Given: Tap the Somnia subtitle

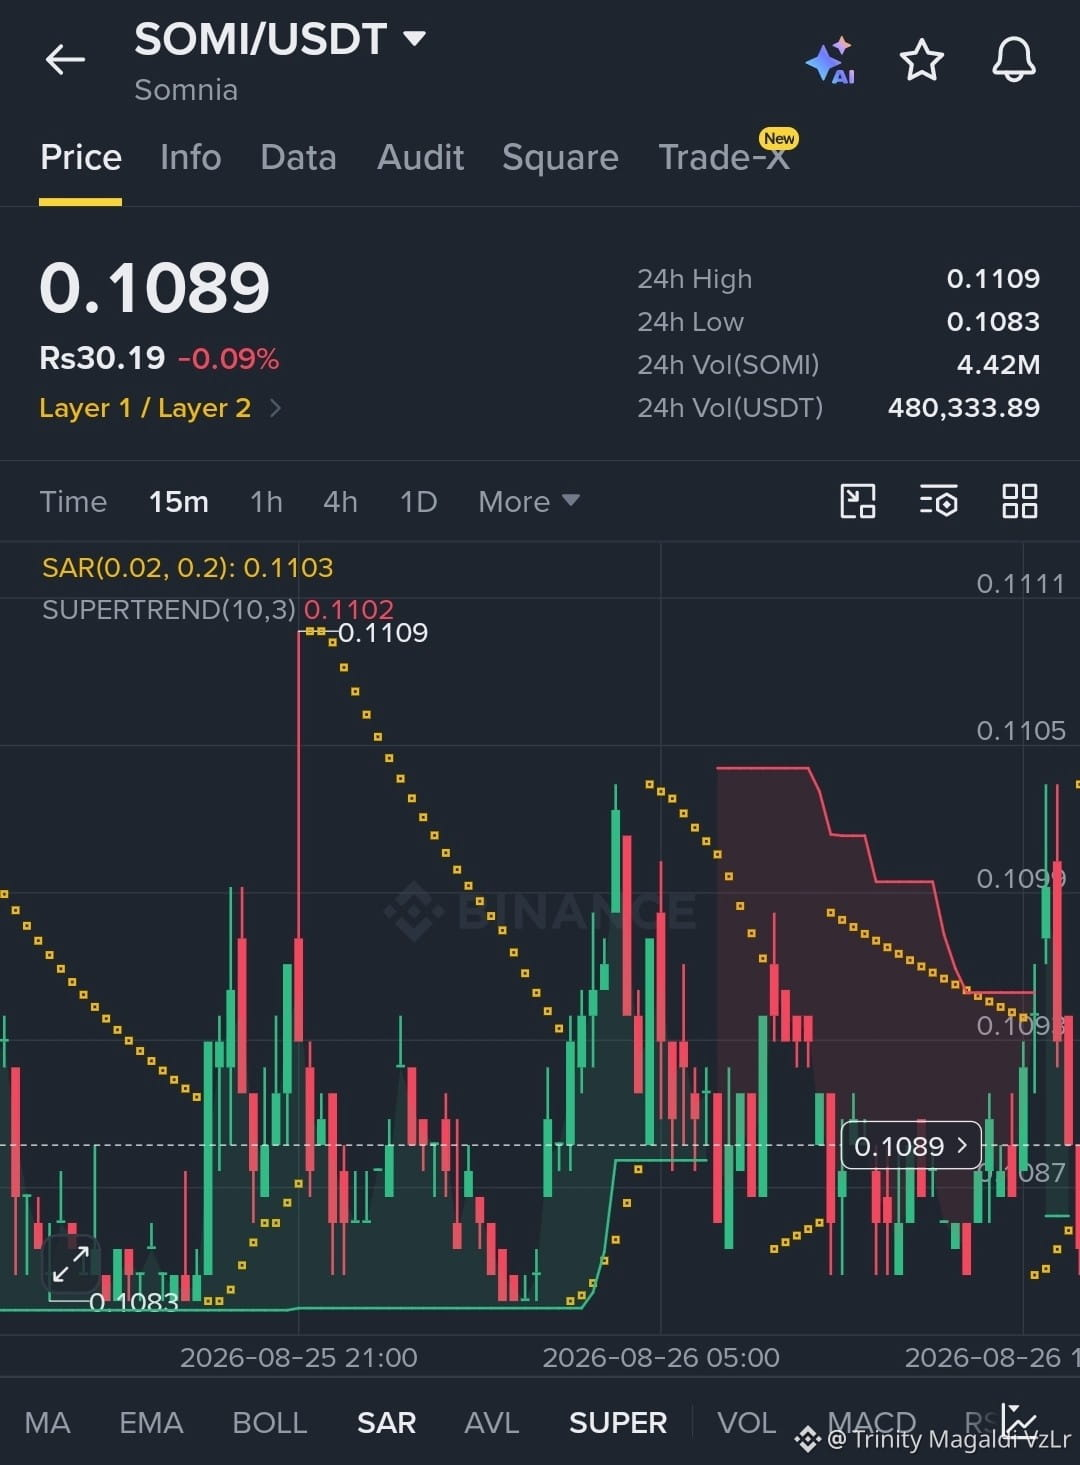Looking at the screenshot, I should point(186,90).
